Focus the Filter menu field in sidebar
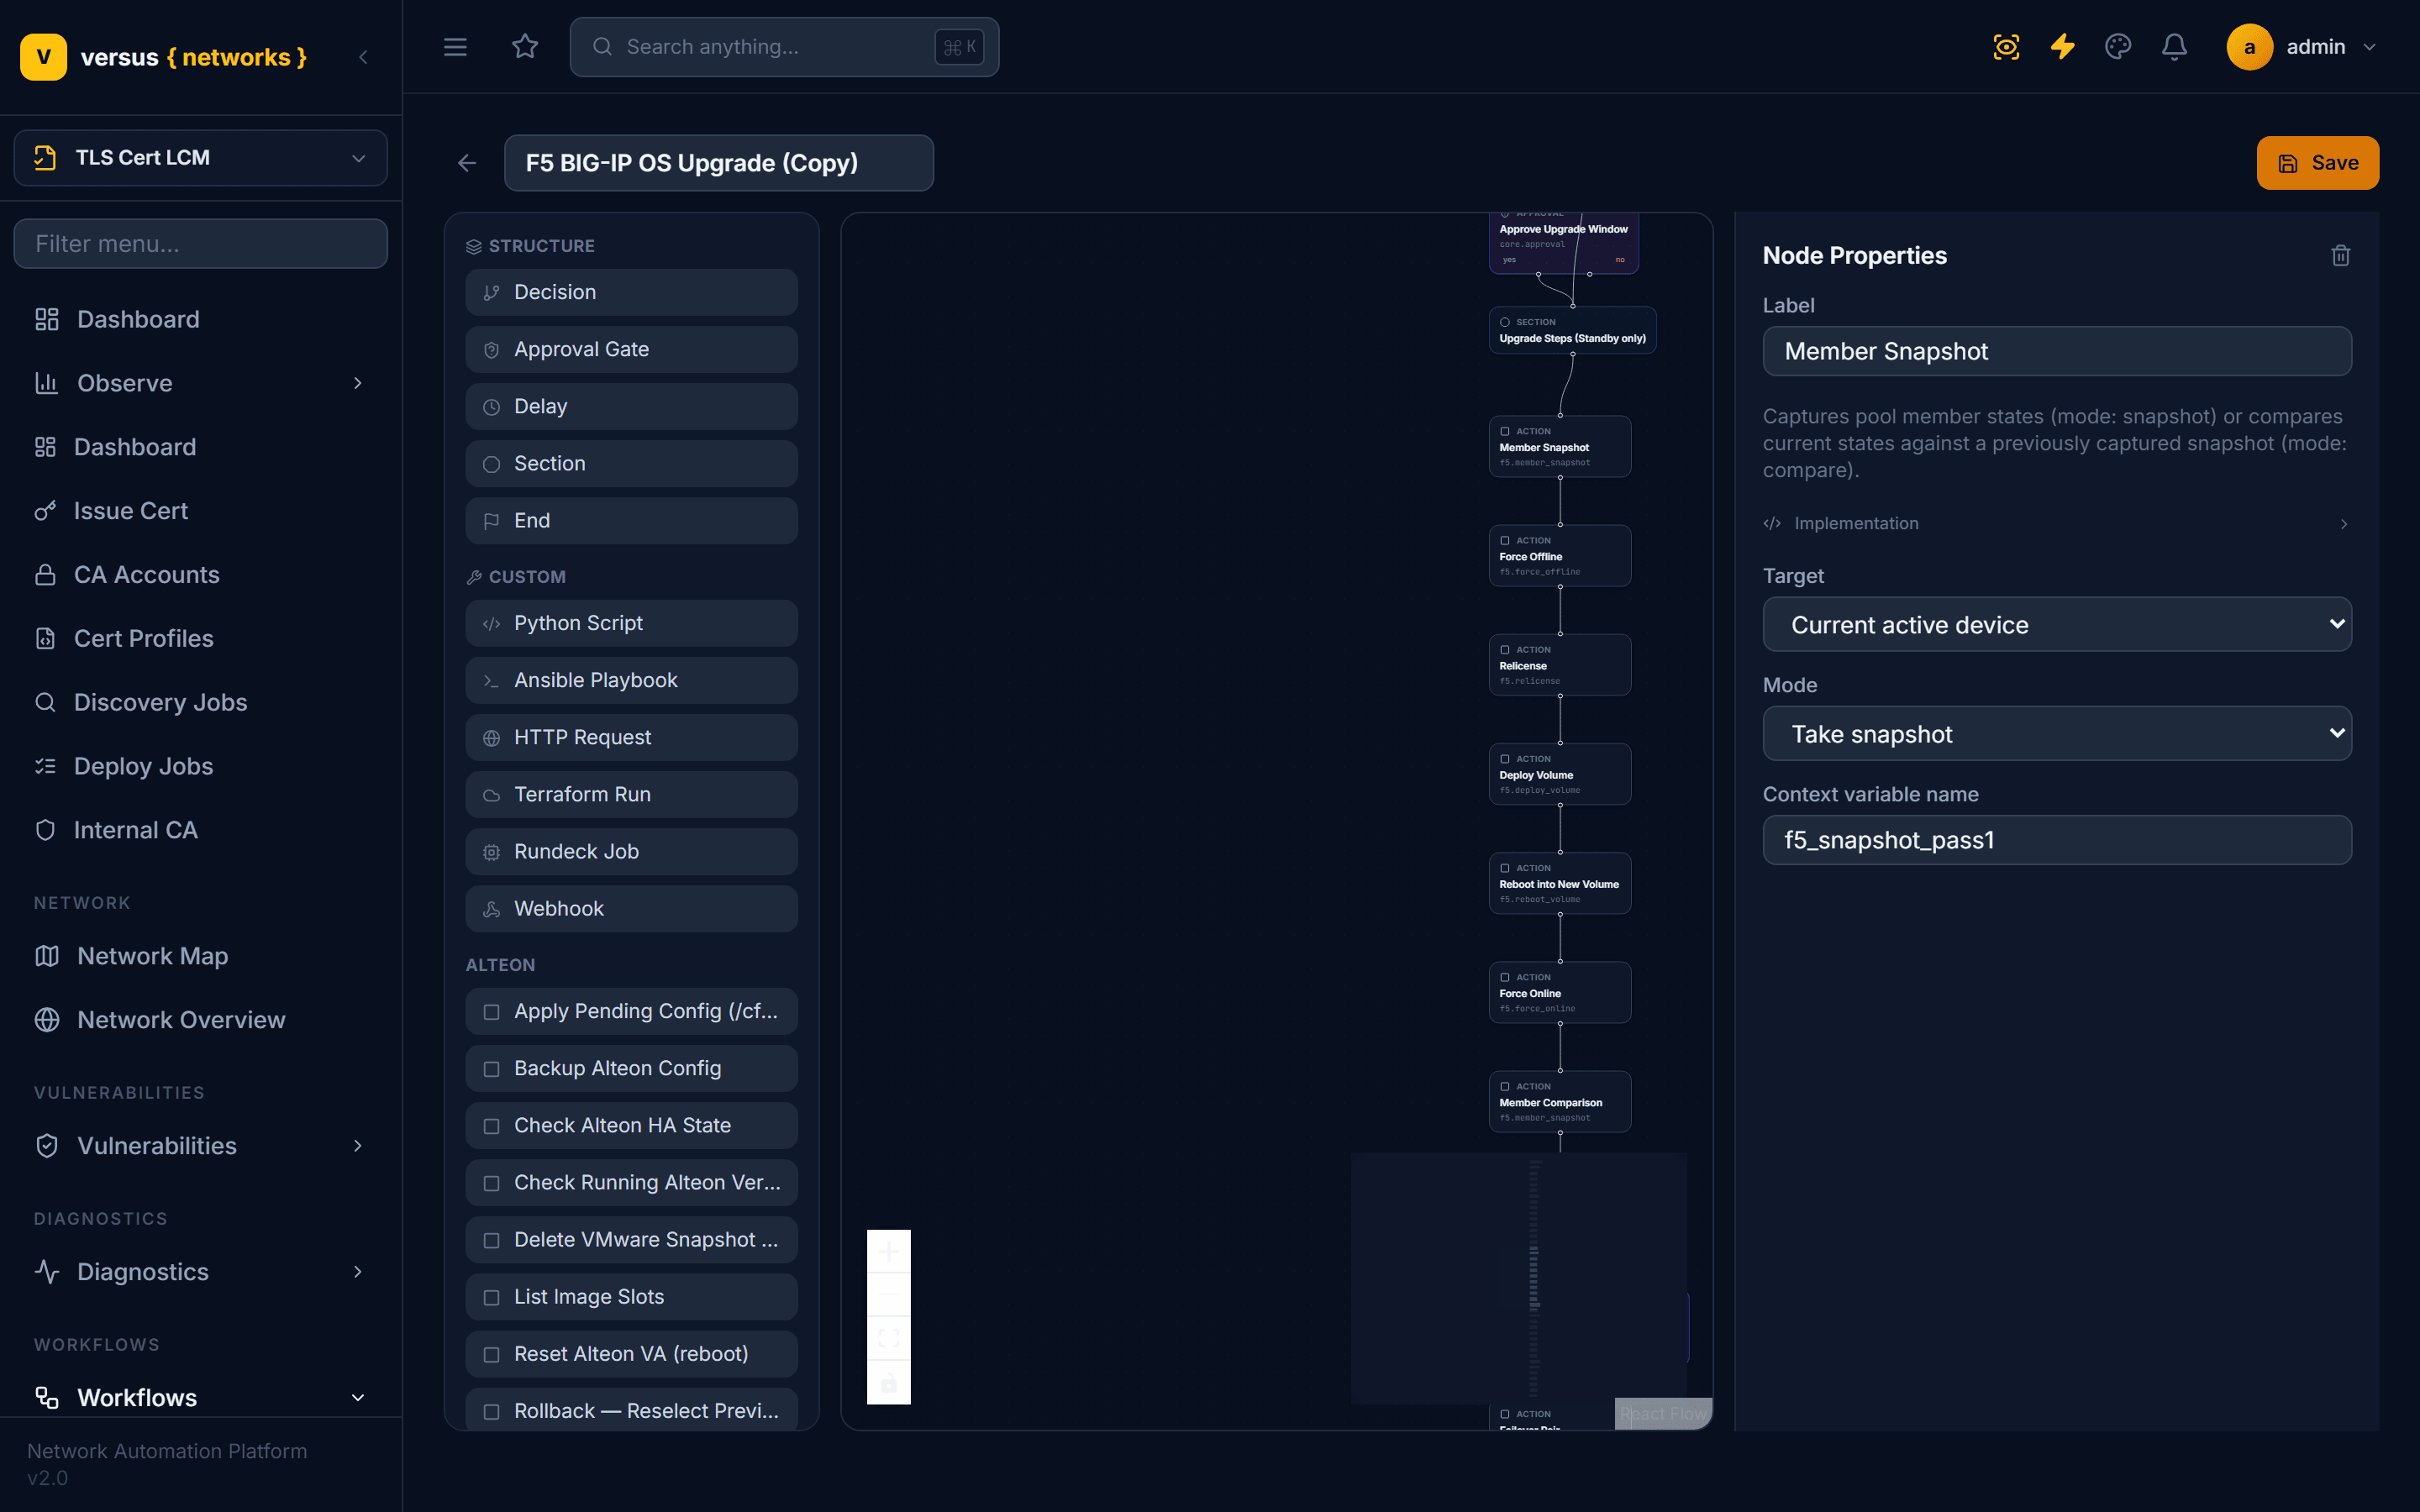 (x=200, y=244)
